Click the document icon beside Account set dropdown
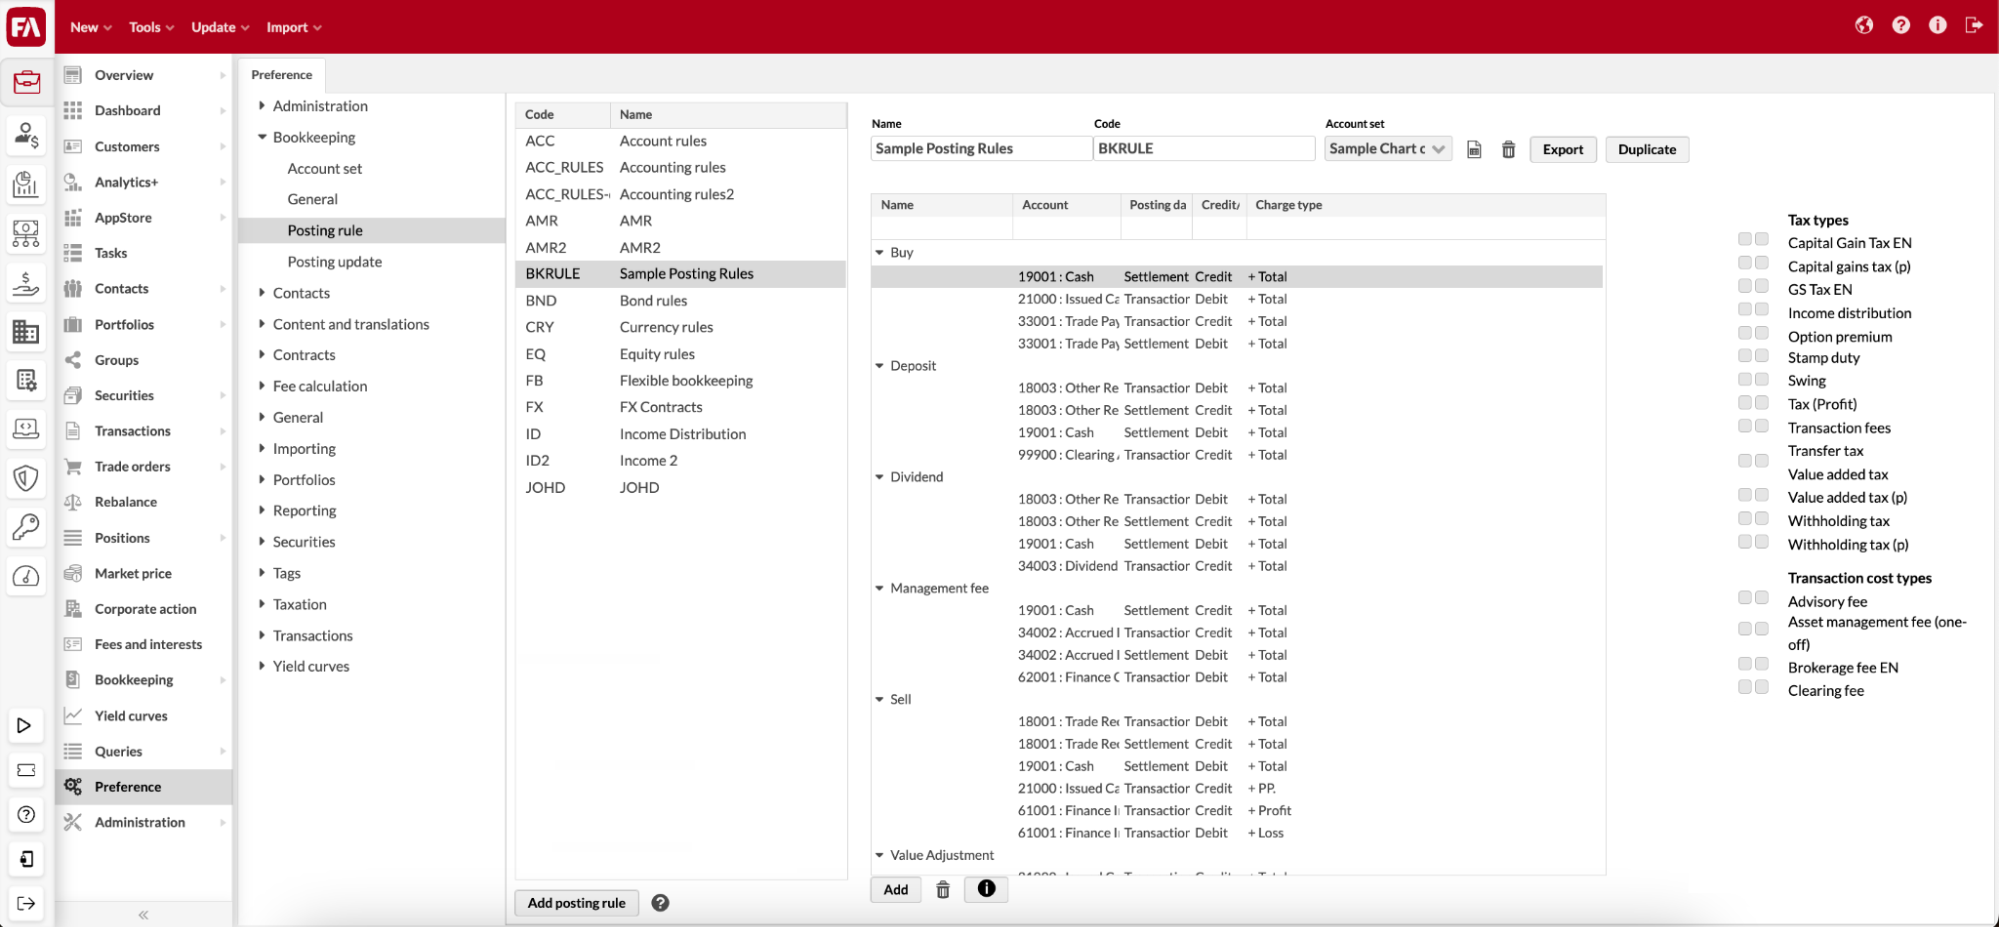 pos(1474,149)
